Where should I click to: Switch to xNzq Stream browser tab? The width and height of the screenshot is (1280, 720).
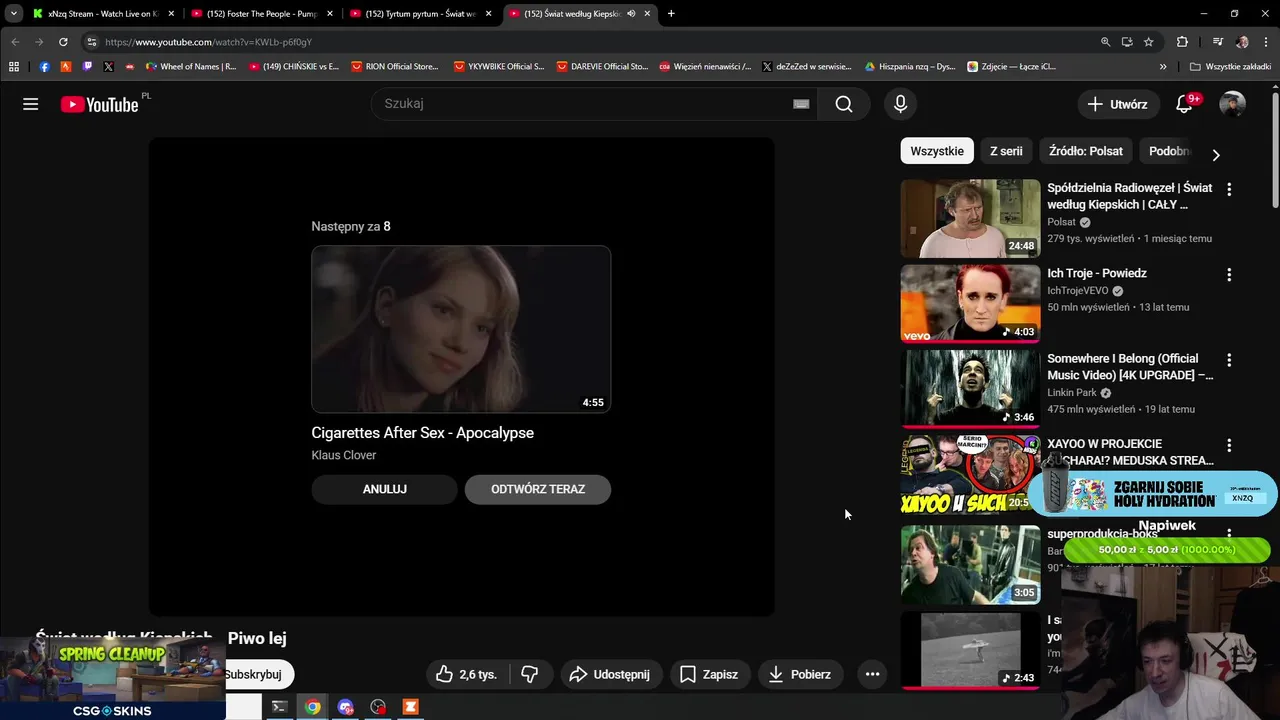click(103, 14)
